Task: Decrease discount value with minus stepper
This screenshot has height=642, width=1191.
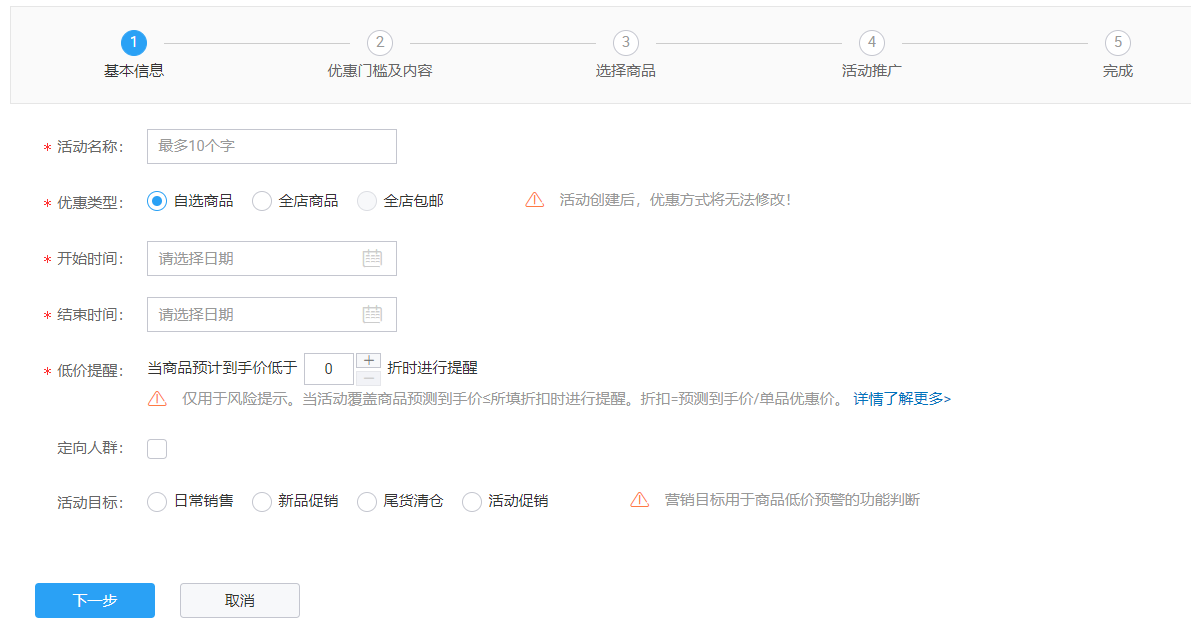Action: point(369,377)
